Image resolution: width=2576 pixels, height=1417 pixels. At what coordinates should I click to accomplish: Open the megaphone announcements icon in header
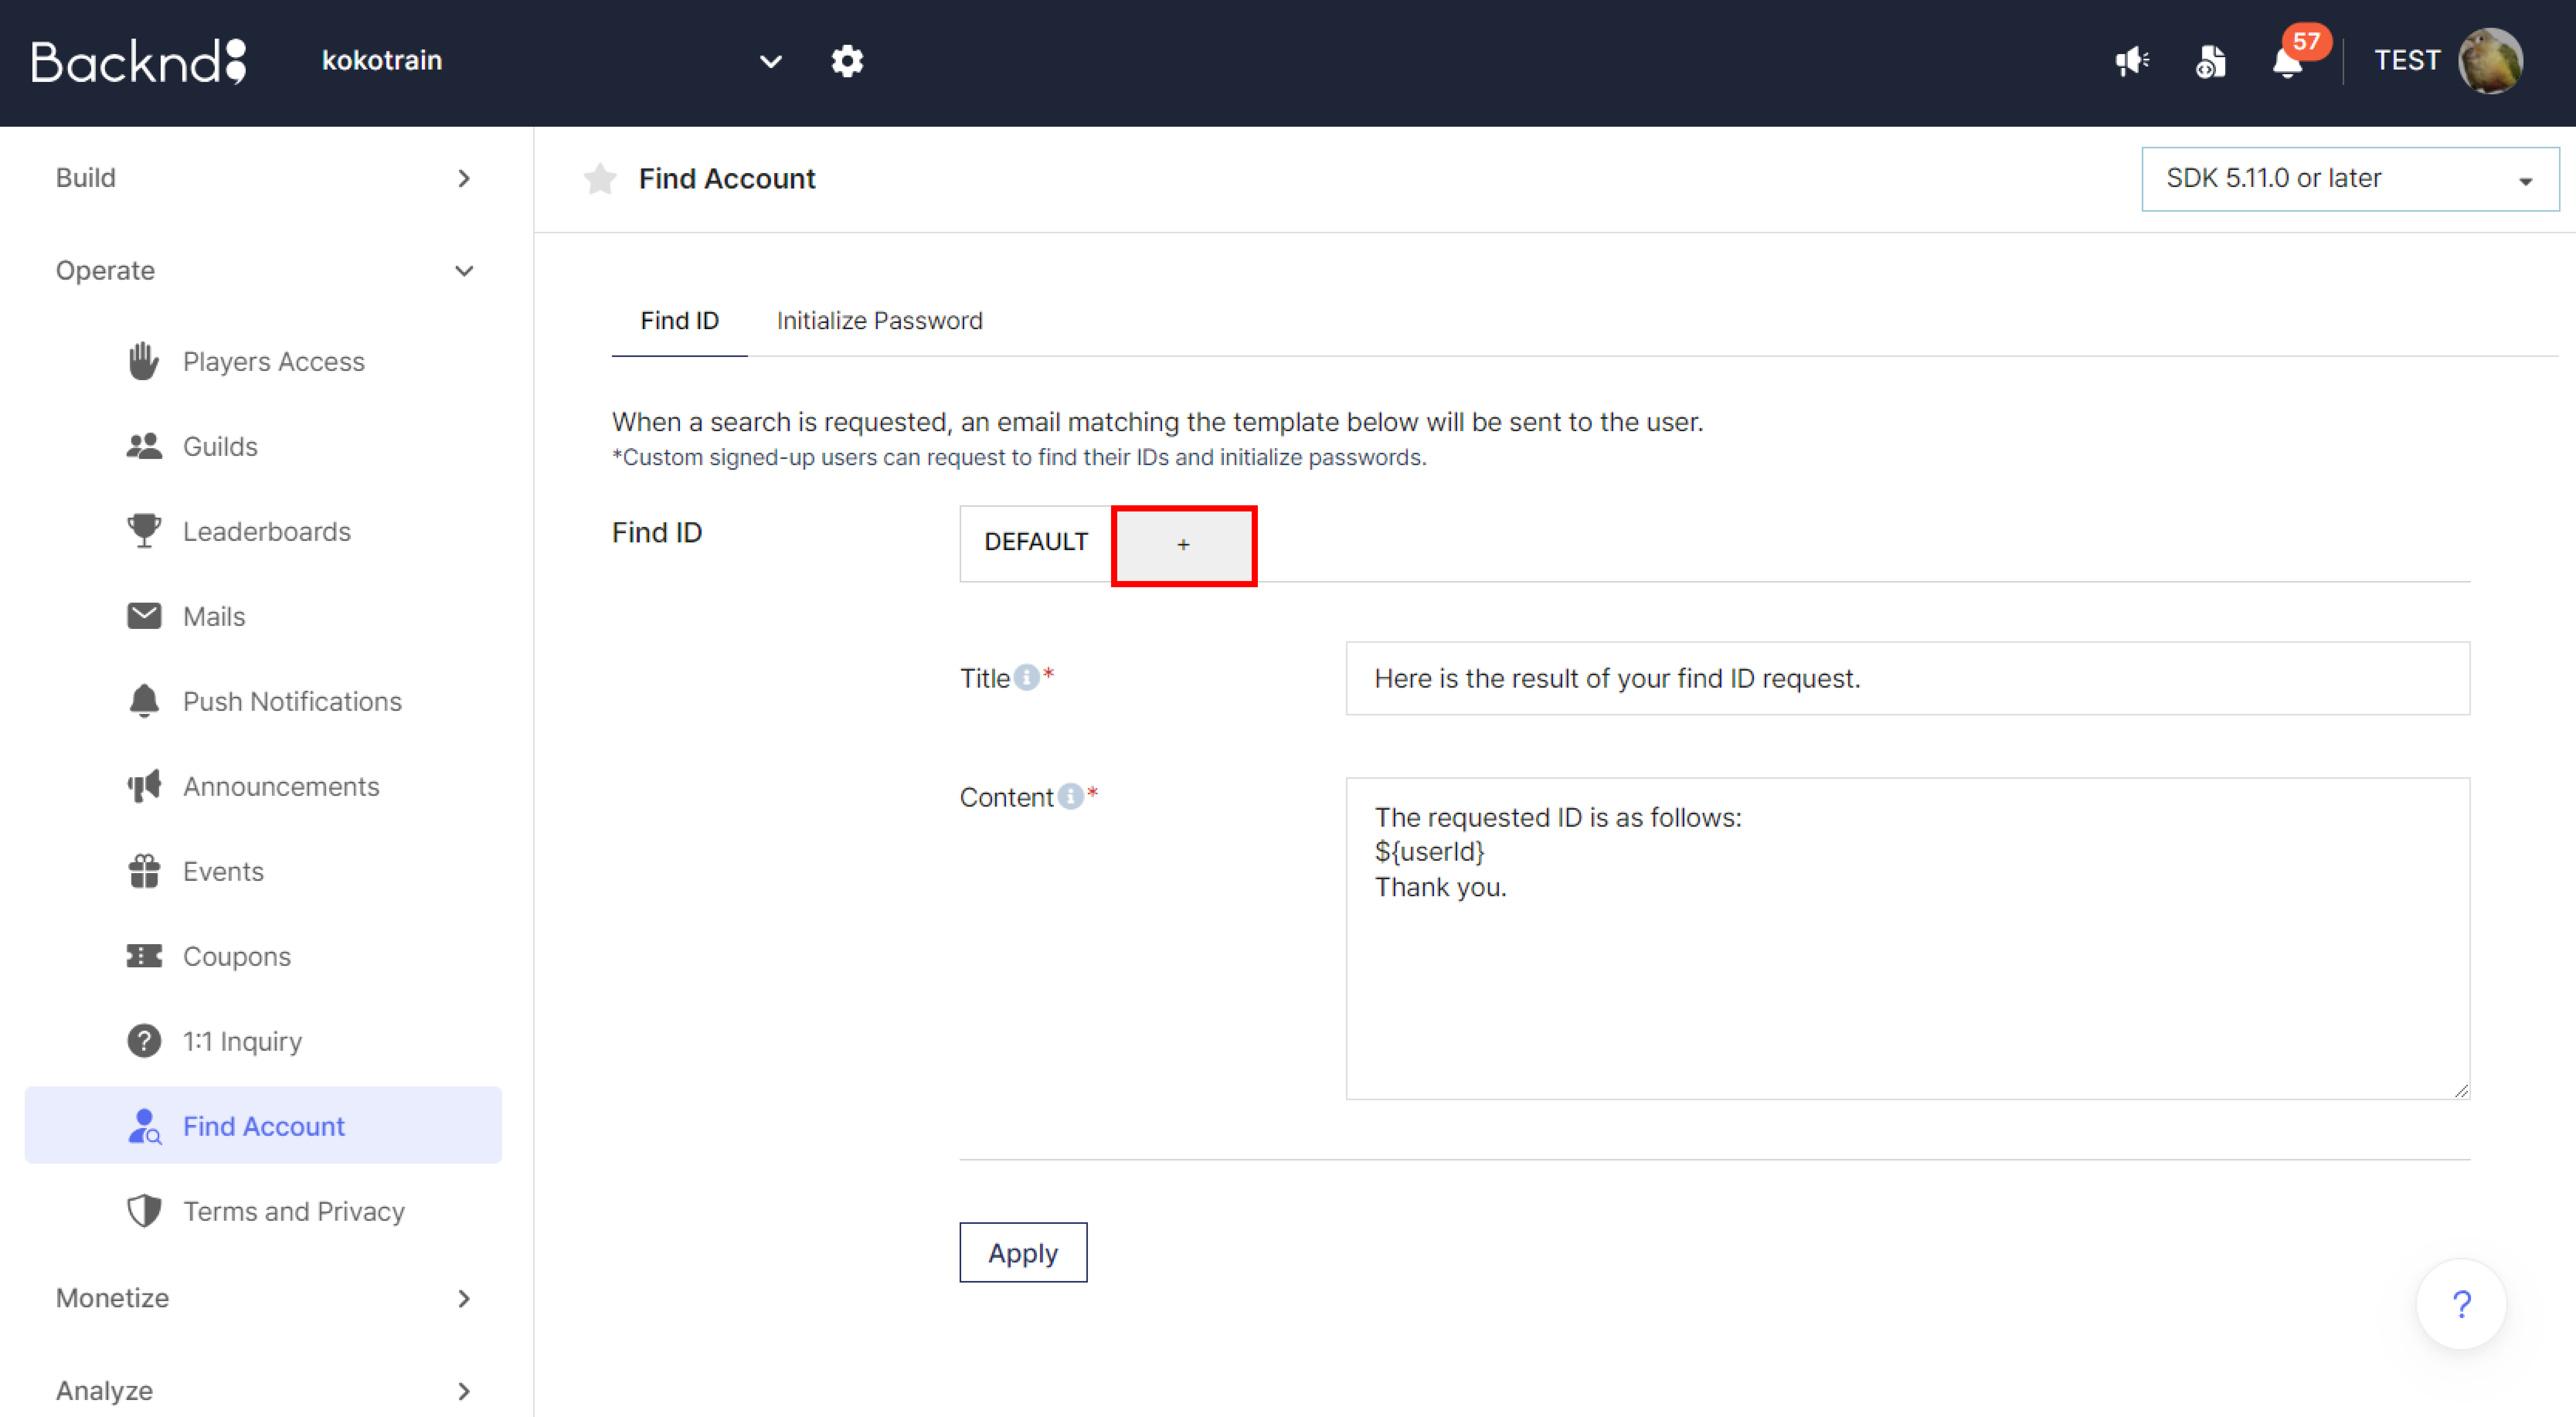2132,61
